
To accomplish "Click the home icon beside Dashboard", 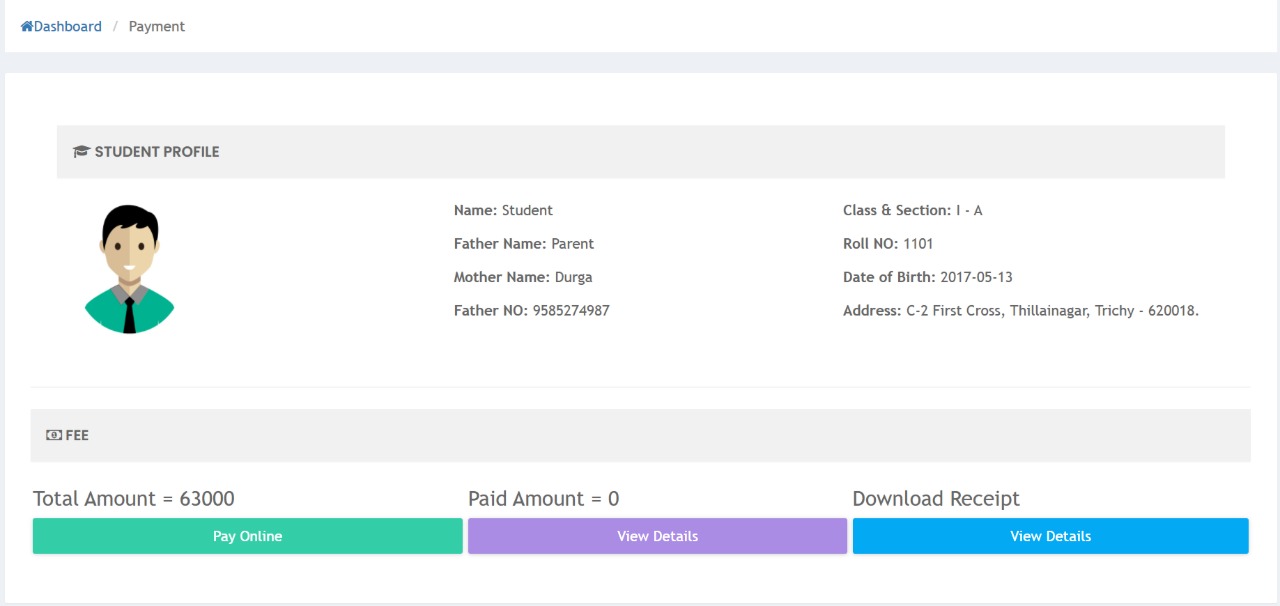I will click(x=27, y=27).
